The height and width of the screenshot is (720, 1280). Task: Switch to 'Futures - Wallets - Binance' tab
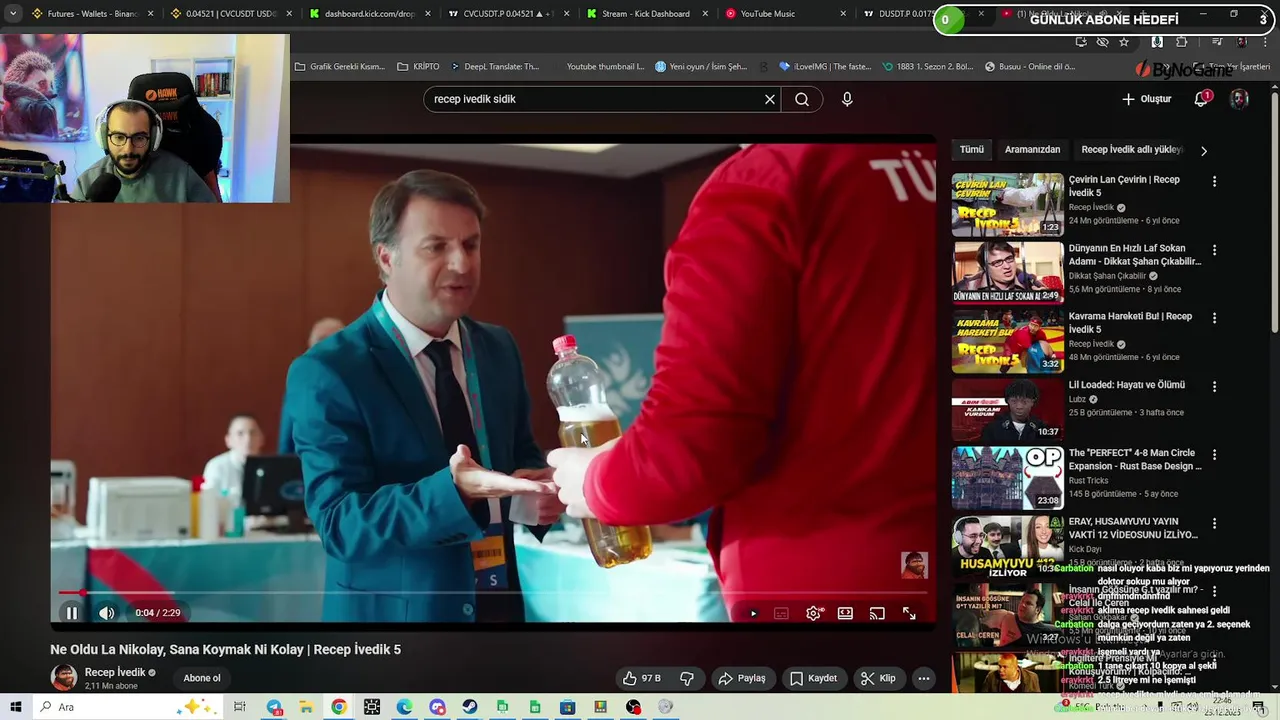click(x=93, y=14)
